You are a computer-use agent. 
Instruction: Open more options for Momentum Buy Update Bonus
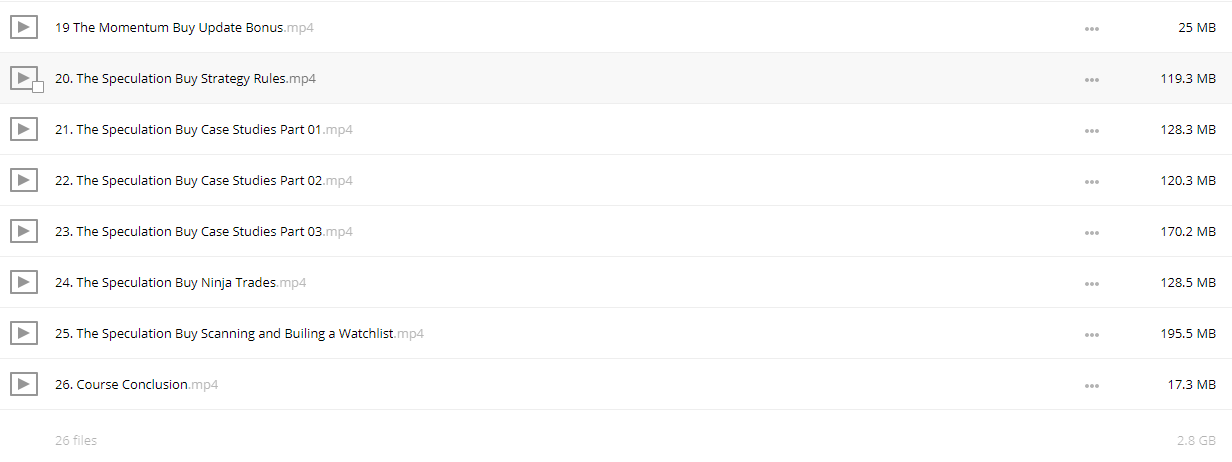[1092, 29]
